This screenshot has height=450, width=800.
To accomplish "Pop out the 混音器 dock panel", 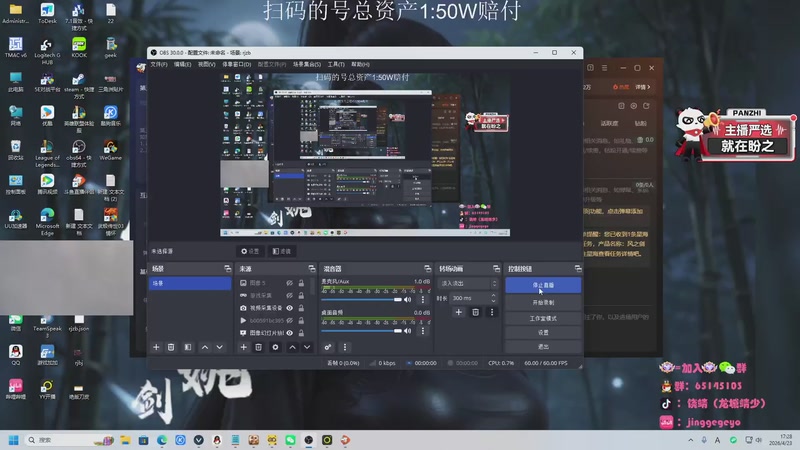I will 428,268.
